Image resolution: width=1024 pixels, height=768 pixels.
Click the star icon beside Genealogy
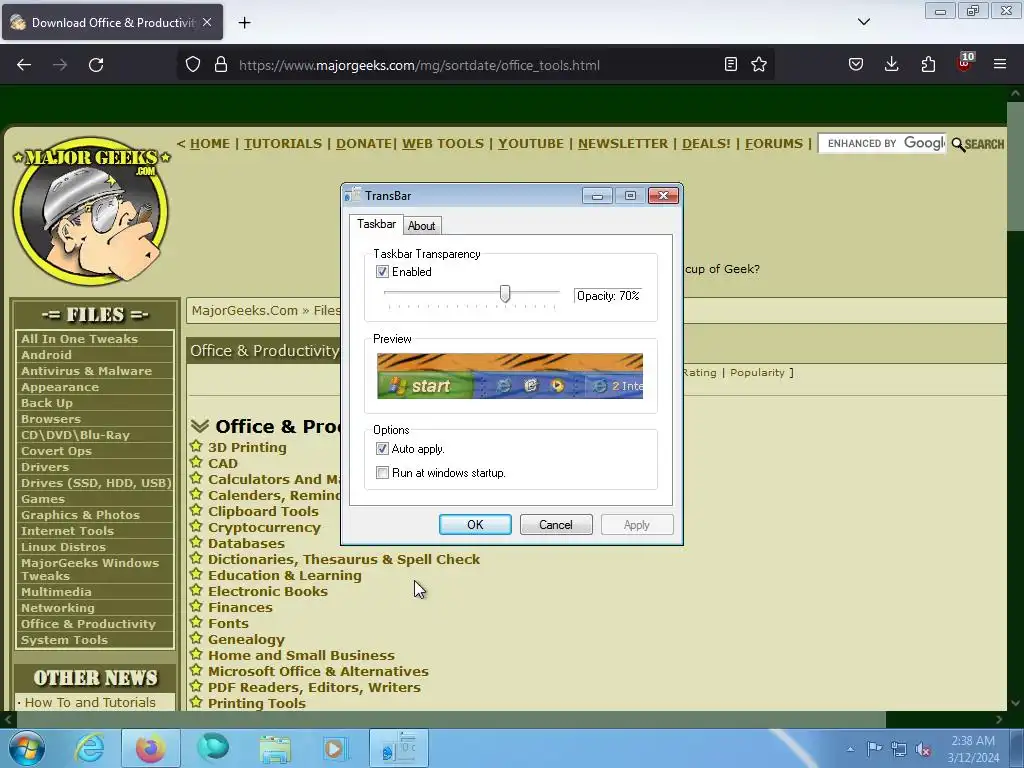[x=196, y=639]
